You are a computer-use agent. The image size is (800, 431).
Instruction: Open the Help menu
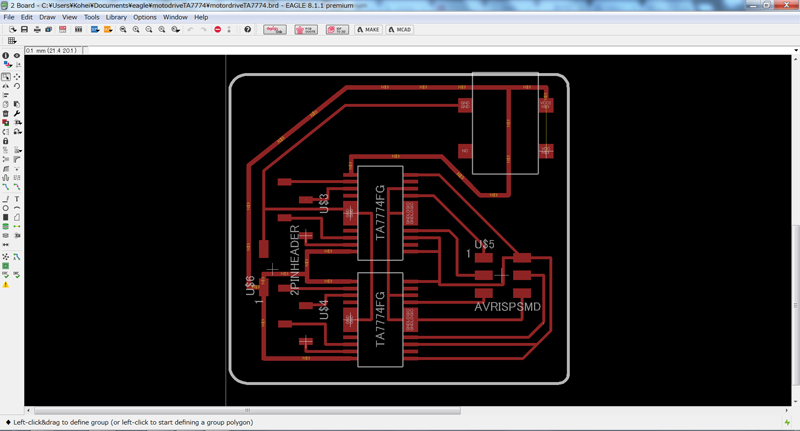coord(201,17)
